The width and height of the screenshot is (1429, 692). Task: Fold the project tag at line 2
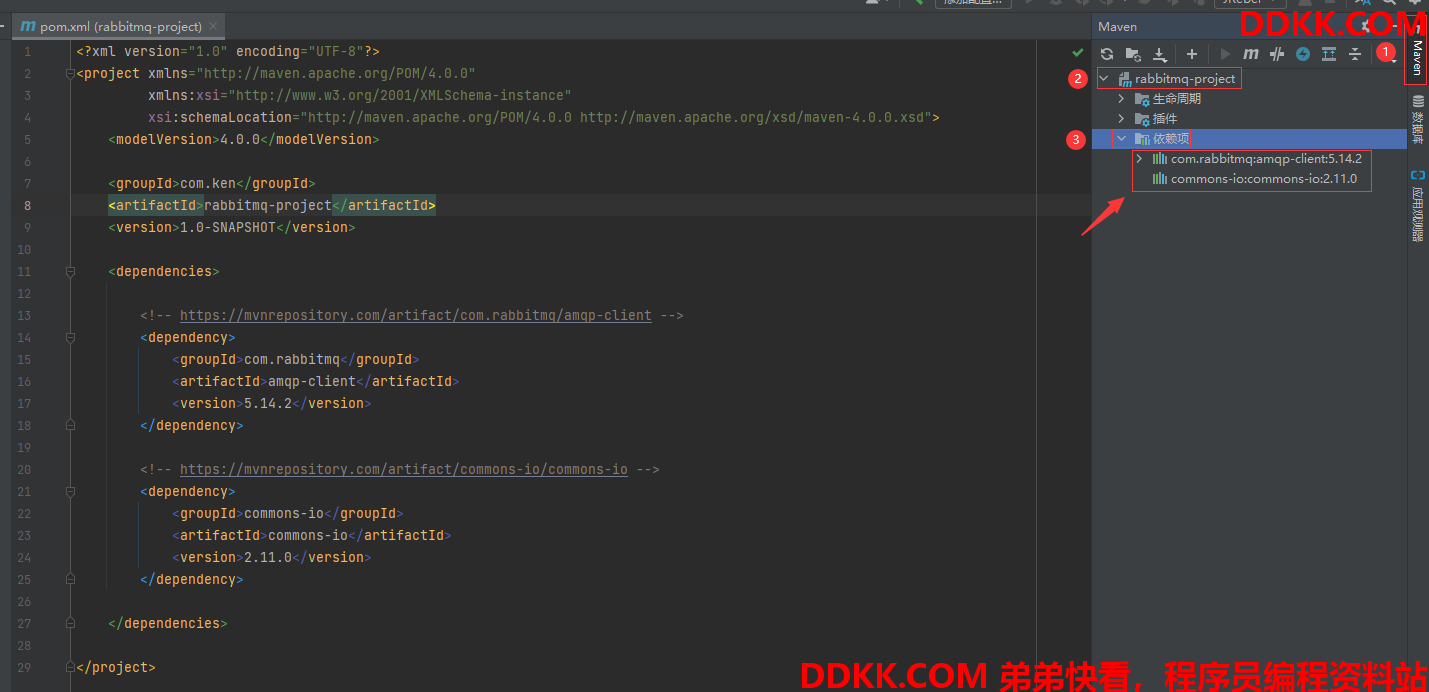coord(69,73)
